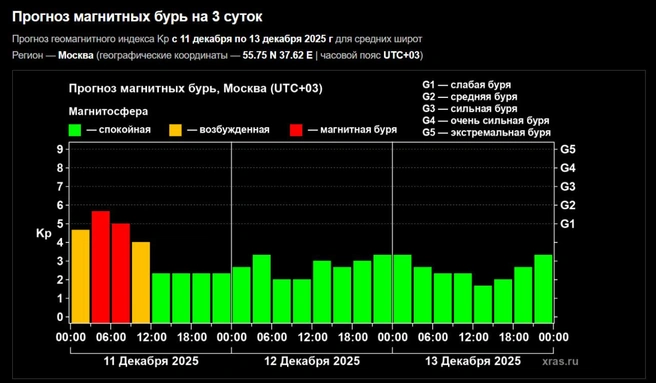
Task: Click legend line "G1 — слабая буря"
Action: (x=466, y=85)
